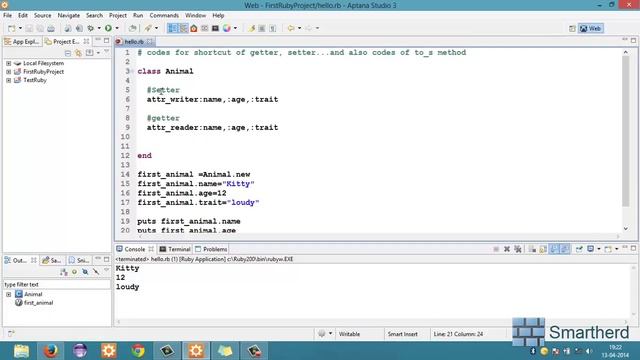Image resolution: width=640 pixels, height=360 pixels.
Task: Click the orange home/Studio start icon
Action: 194,28
